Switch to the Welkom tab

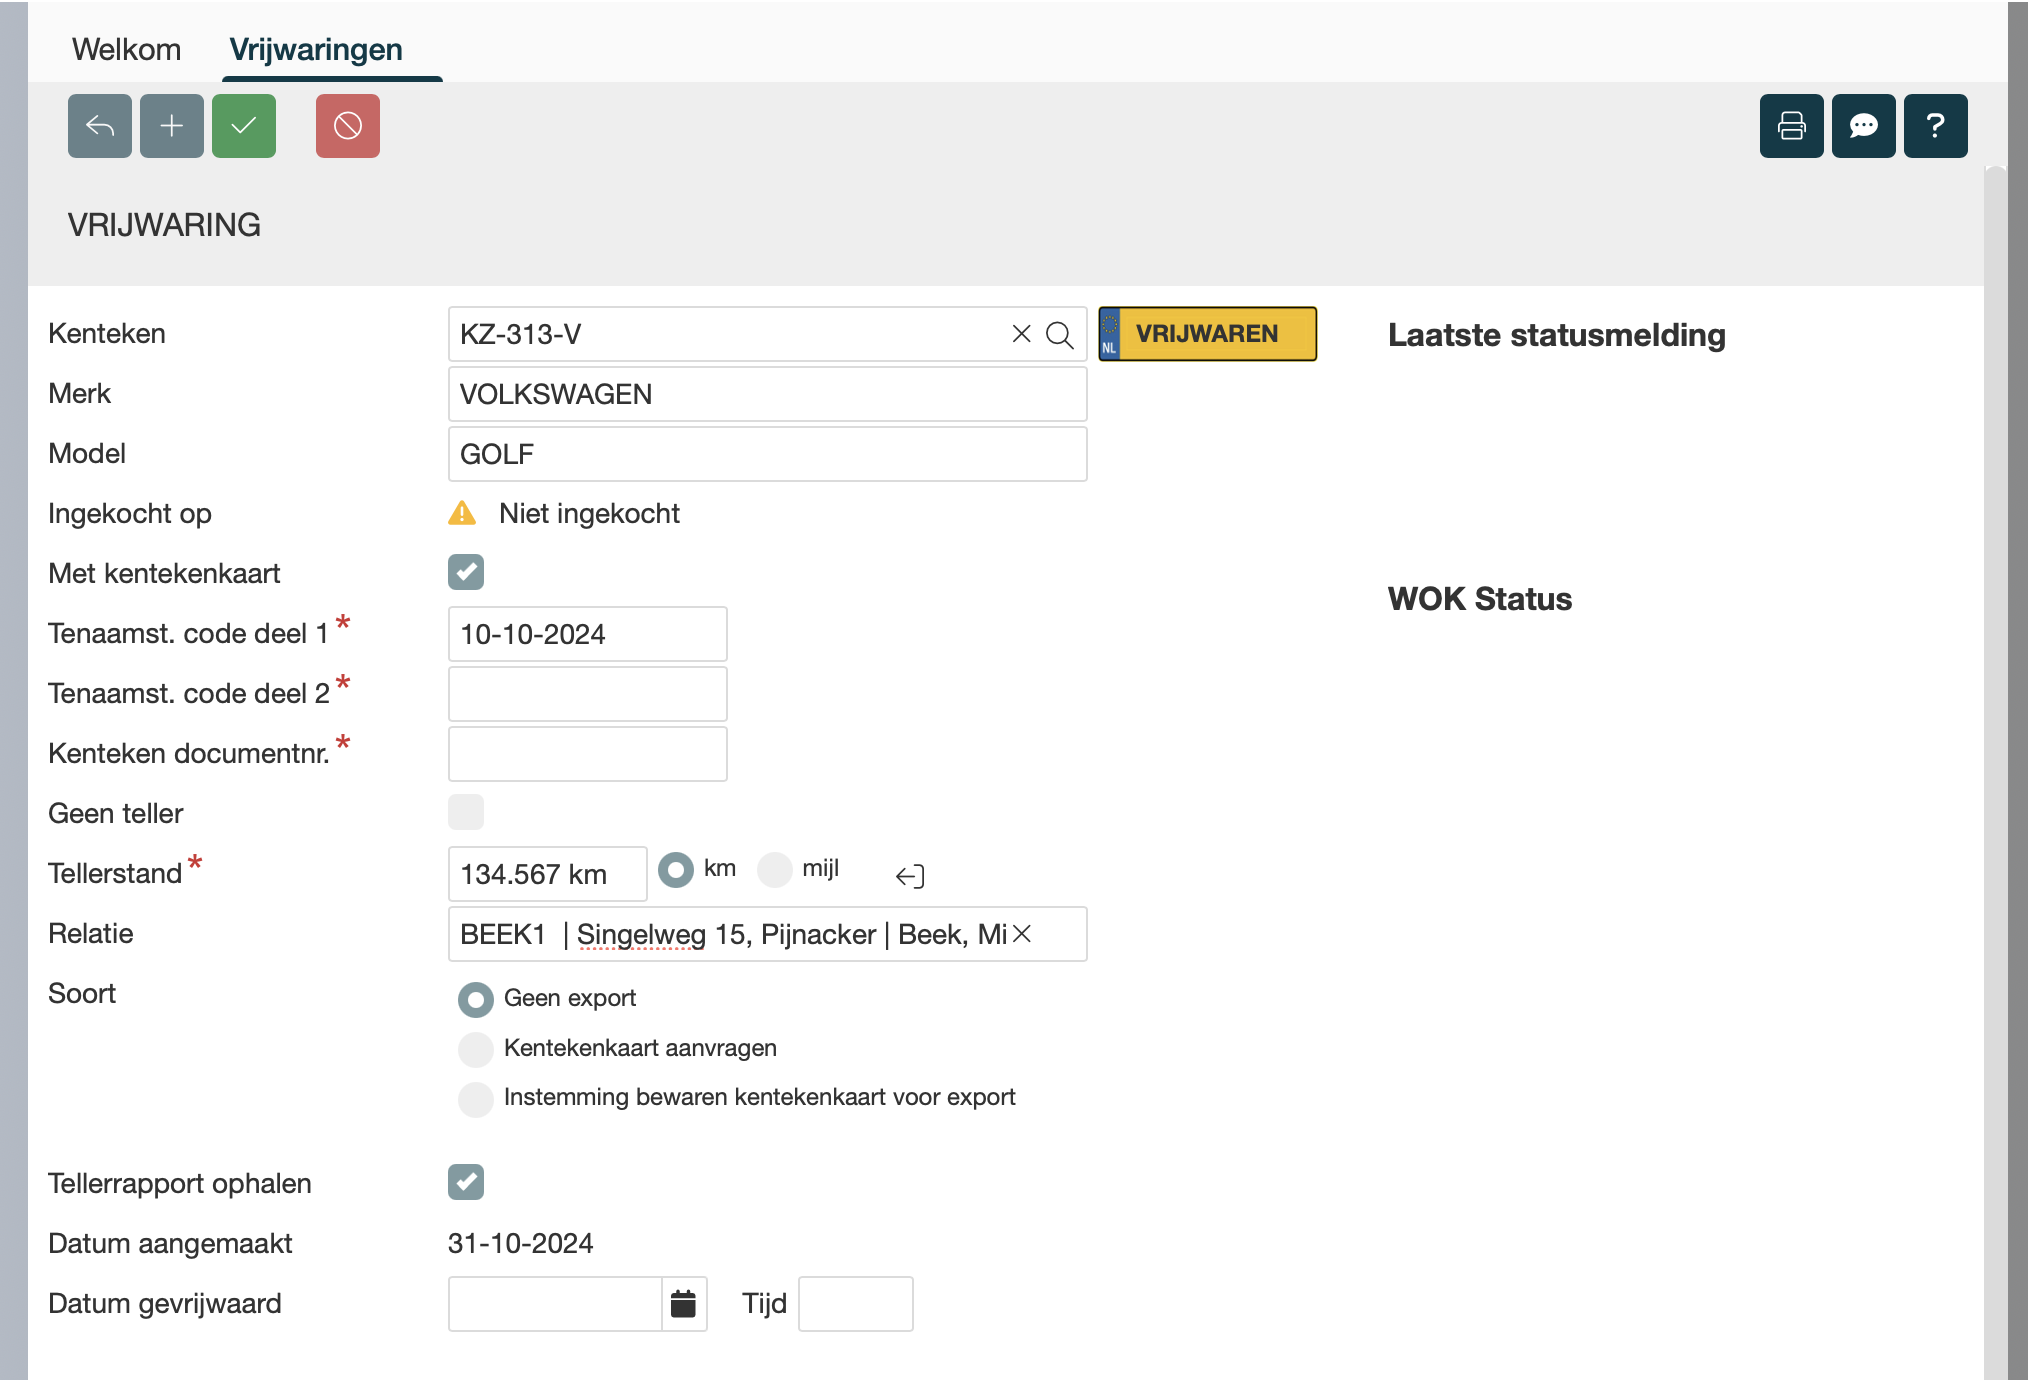pos(126,50)
